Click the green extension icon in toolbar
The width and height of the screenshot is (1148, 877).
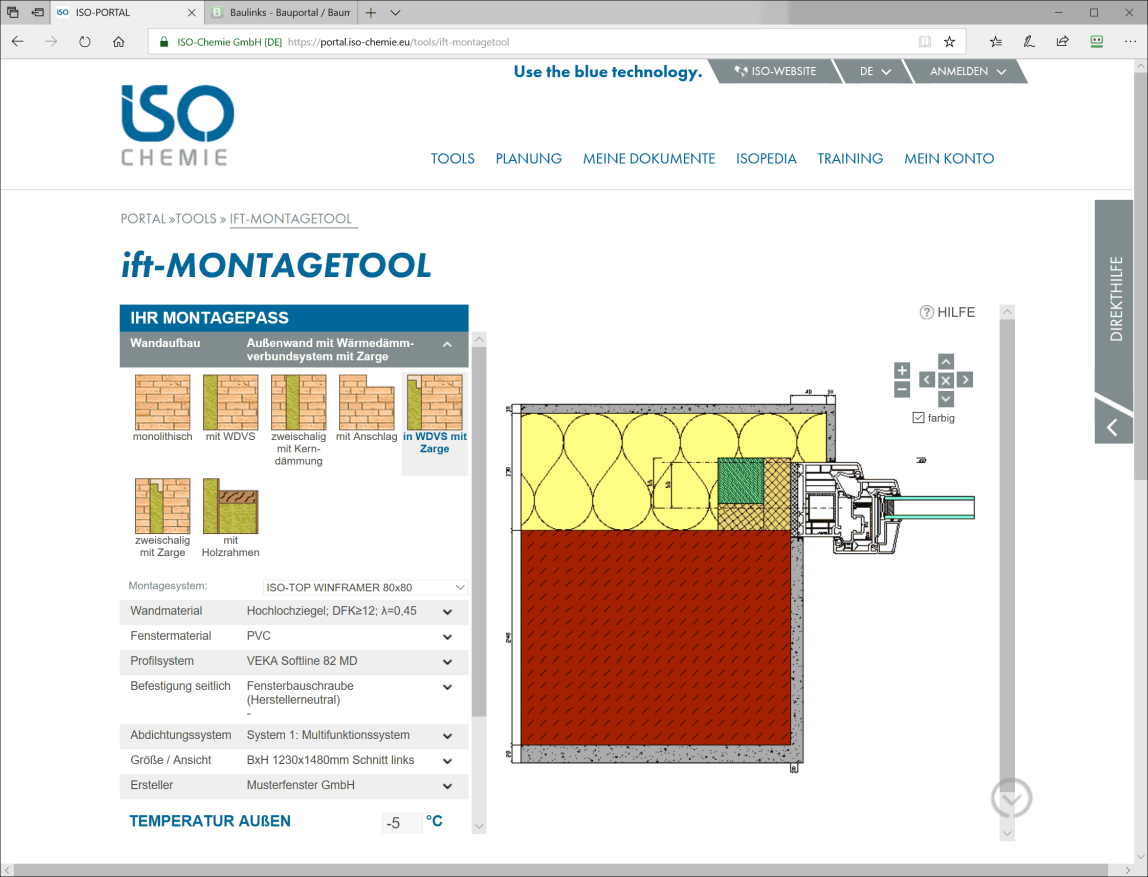(x=1097, y=42)
